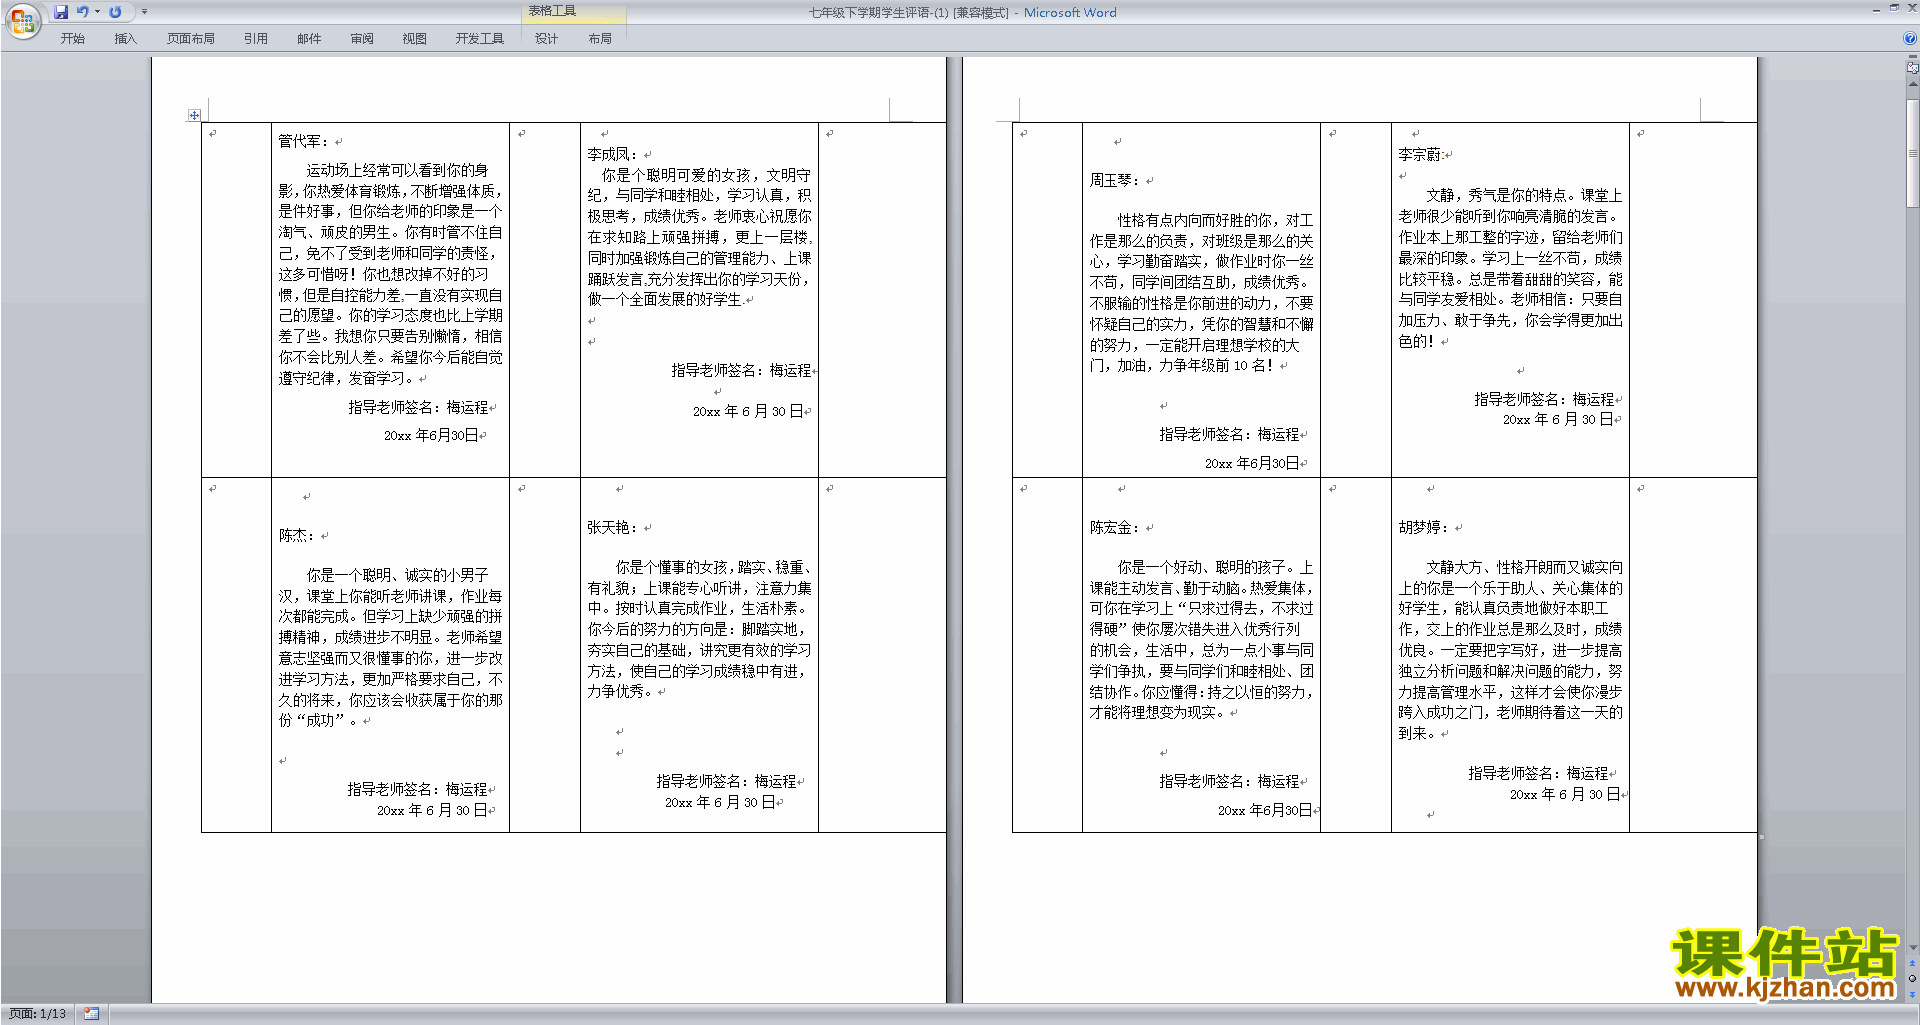Open the Office button menu

pos(22,20)
